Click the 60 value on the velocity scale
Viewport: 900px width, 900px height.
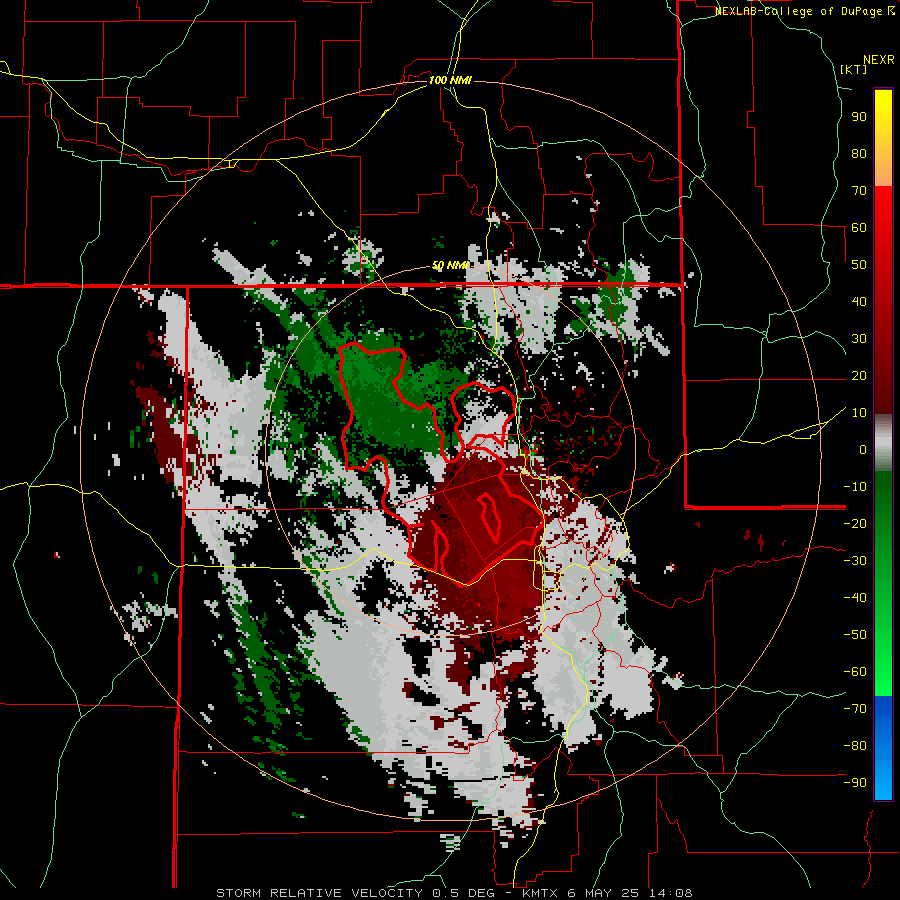point(859,227)
